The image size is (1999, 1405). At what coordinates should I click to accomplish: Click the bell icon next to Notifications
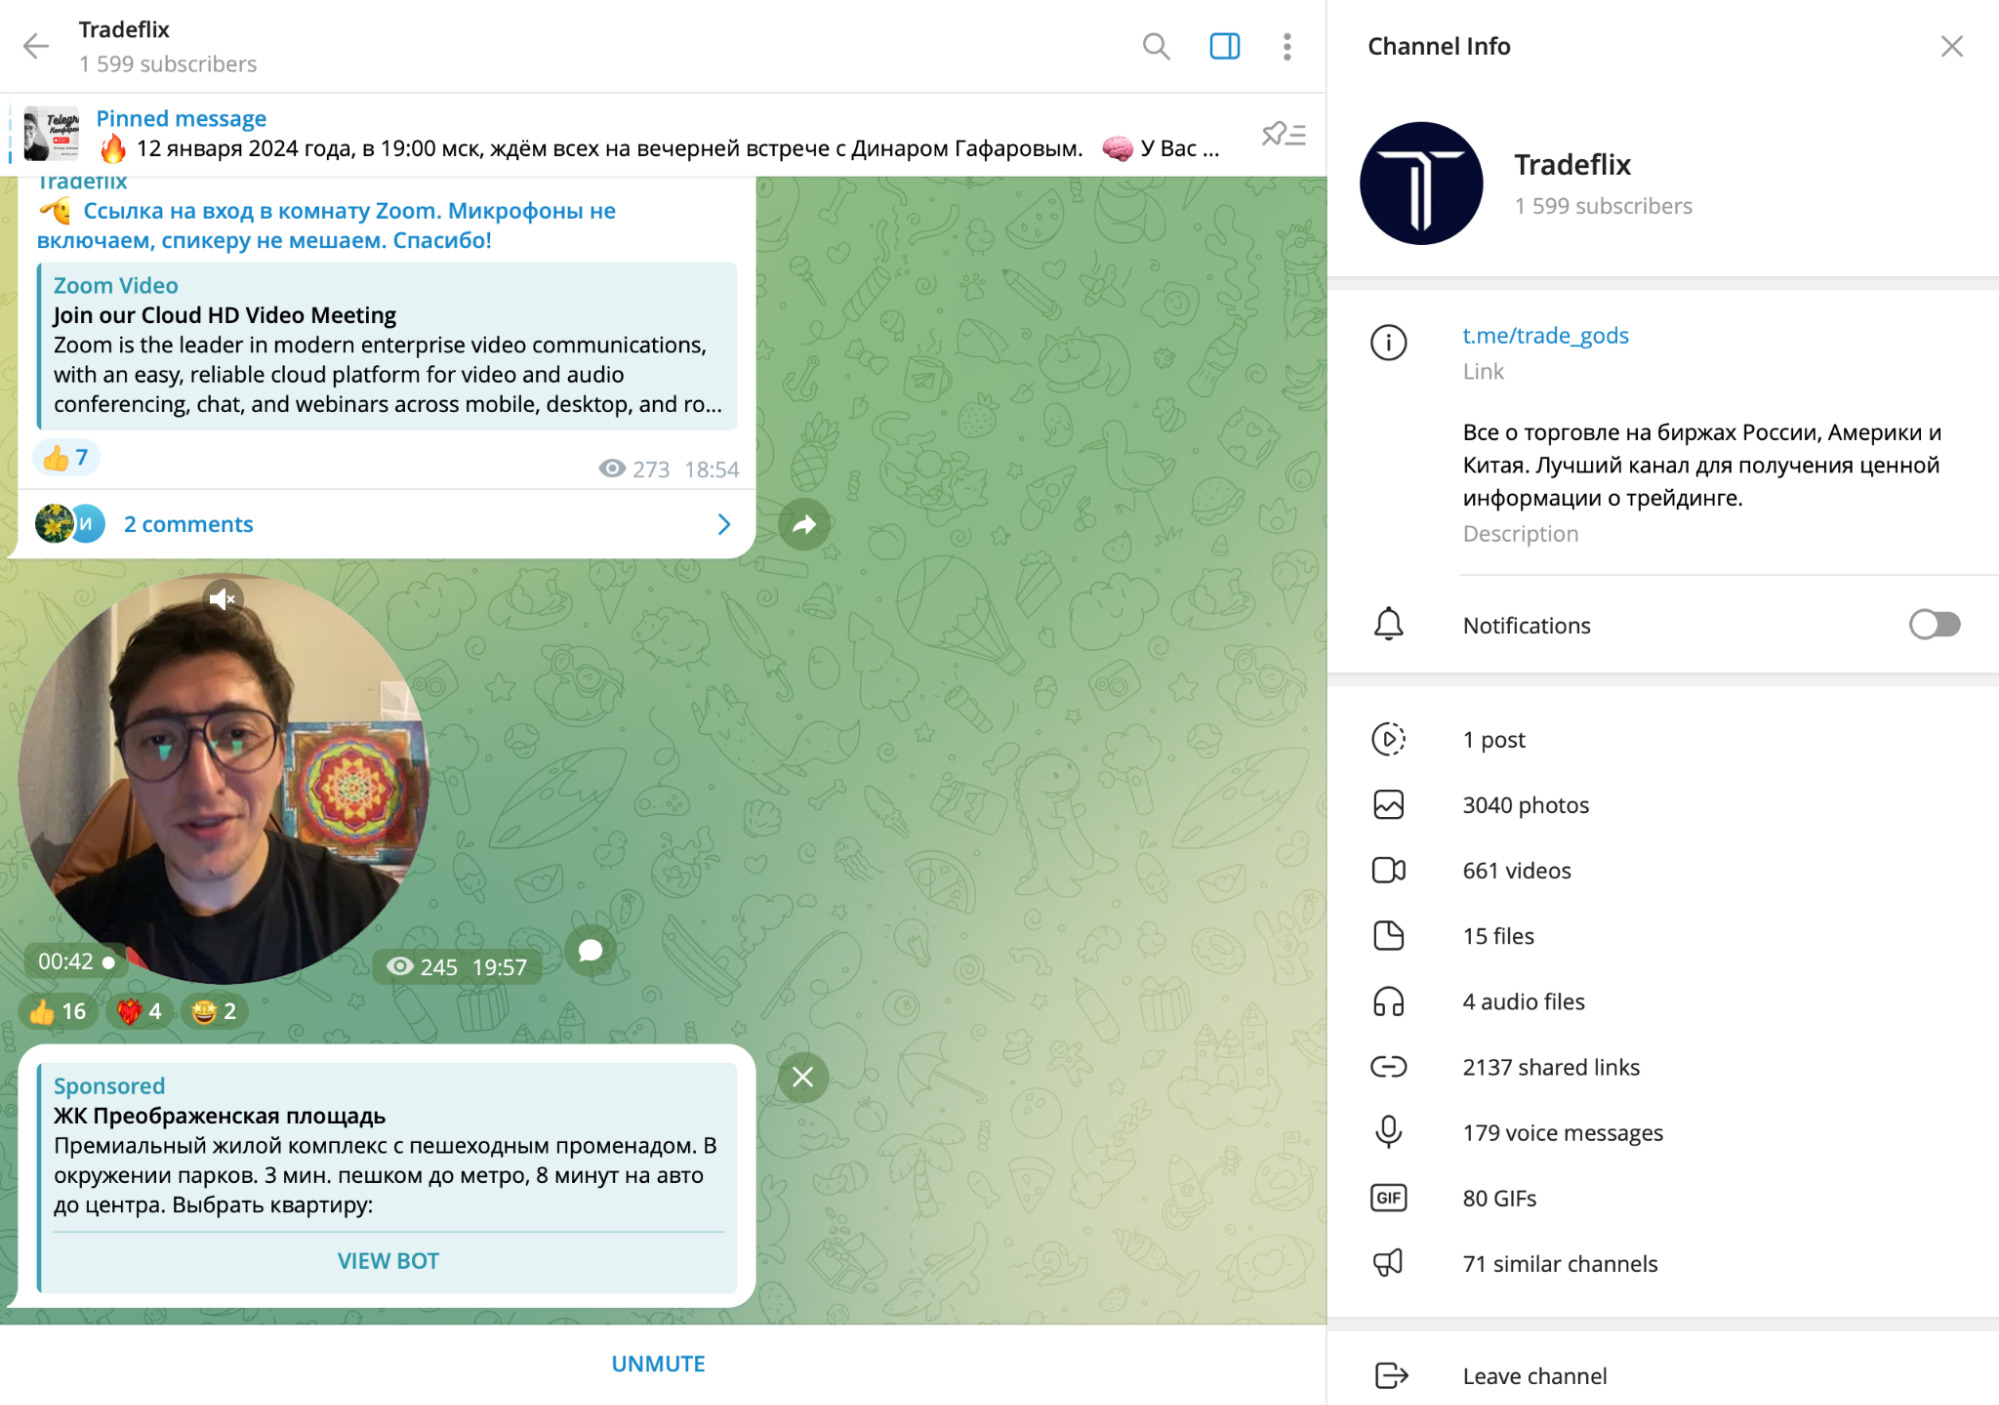[1388, 625]
